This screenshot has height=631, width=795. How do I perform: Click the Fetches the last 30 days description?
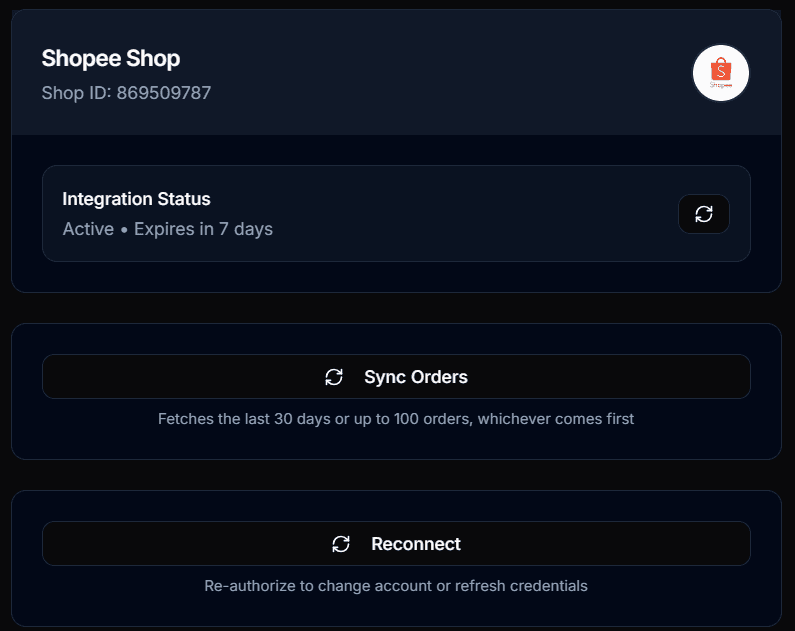pyautogui.click(x=396, y=419)
